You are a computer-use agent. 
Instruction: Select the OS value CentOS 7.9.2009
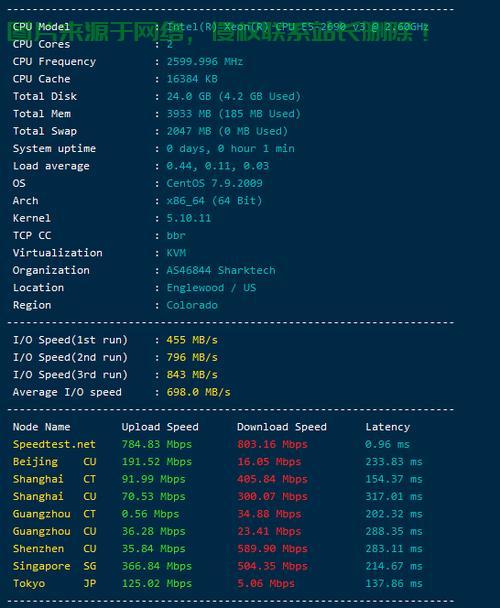click(x=215, y=183)
